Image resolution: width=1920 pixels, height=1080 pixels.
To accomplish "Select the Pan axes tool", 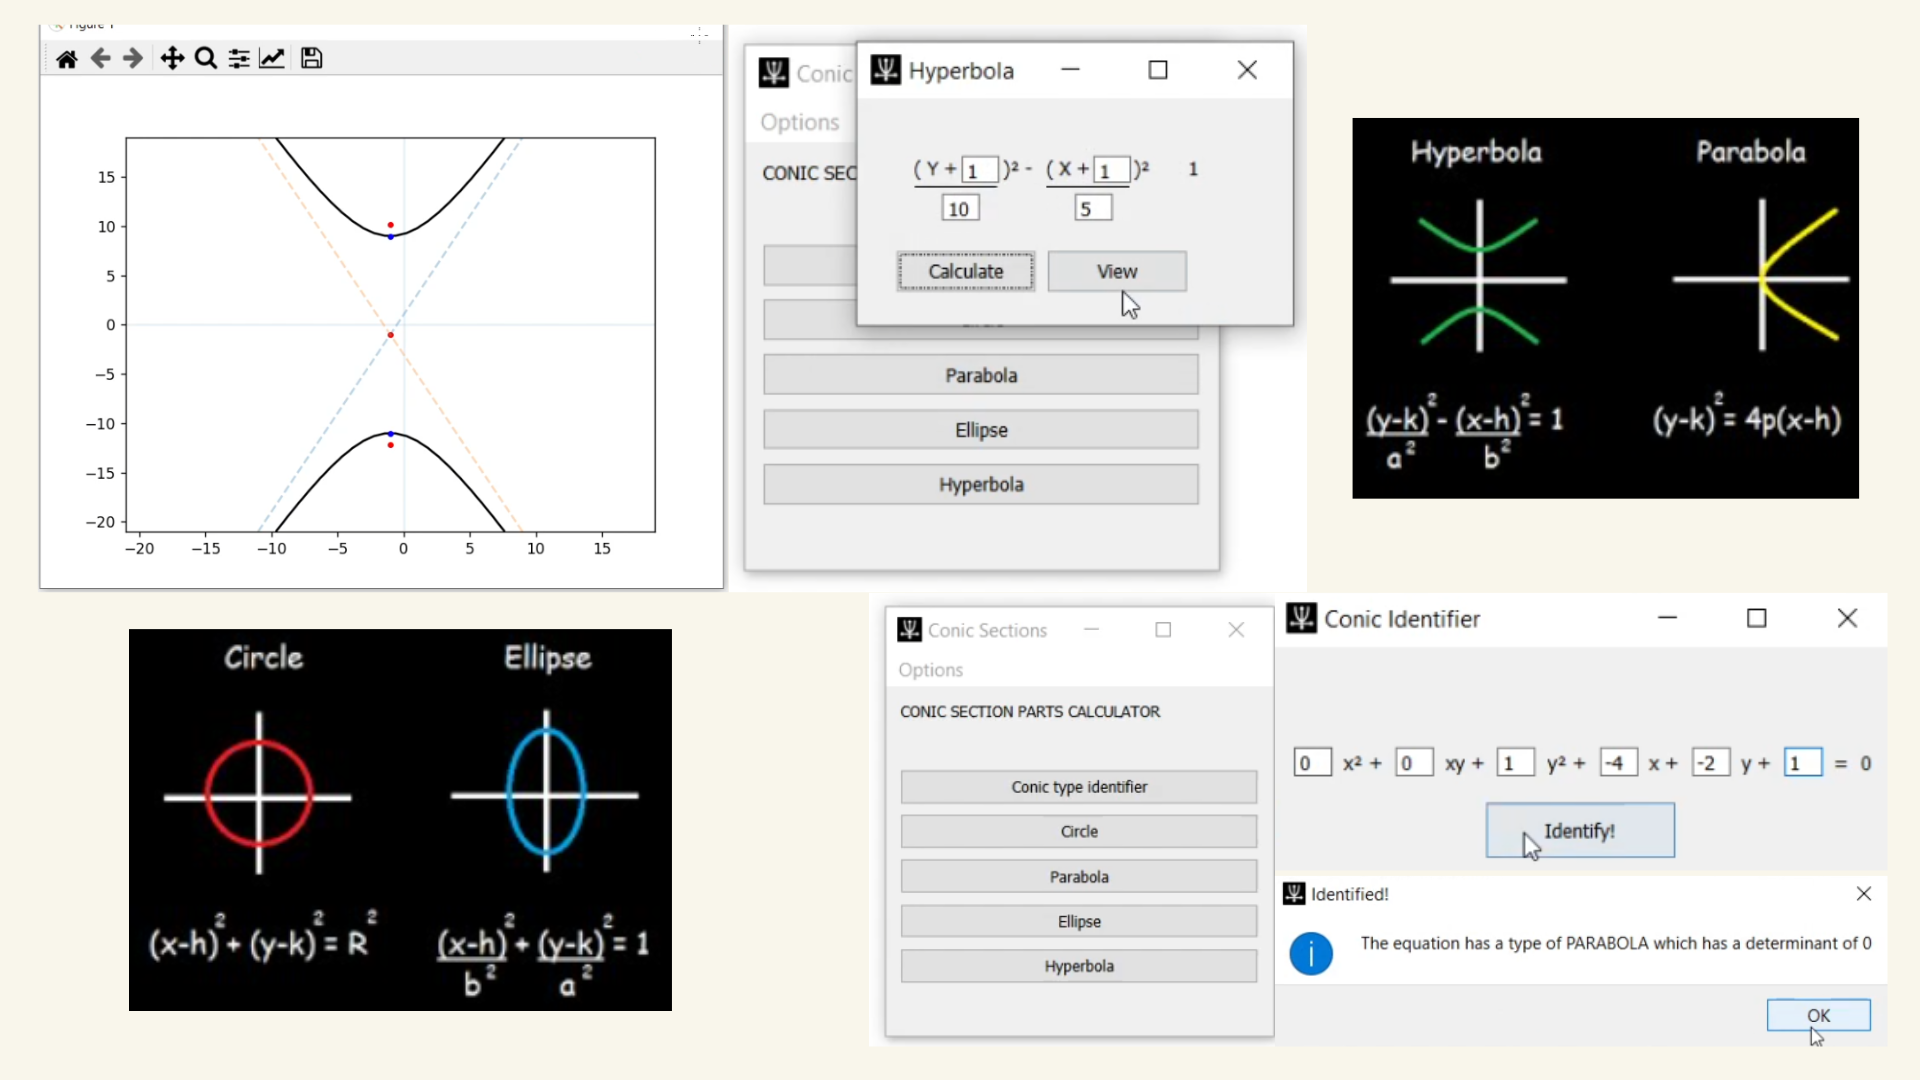I will [172, 59].
